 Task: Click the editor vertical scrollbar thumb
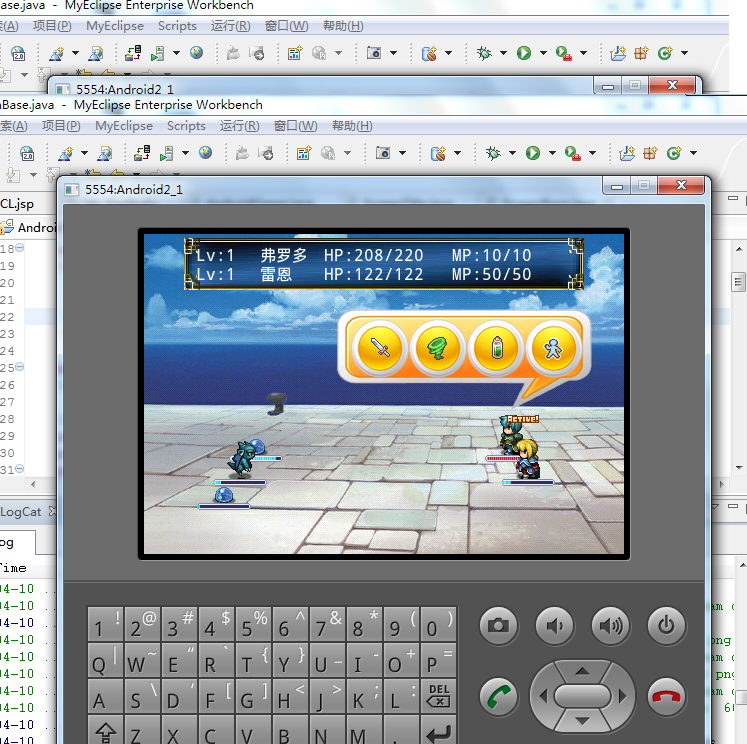click(738, 282)
